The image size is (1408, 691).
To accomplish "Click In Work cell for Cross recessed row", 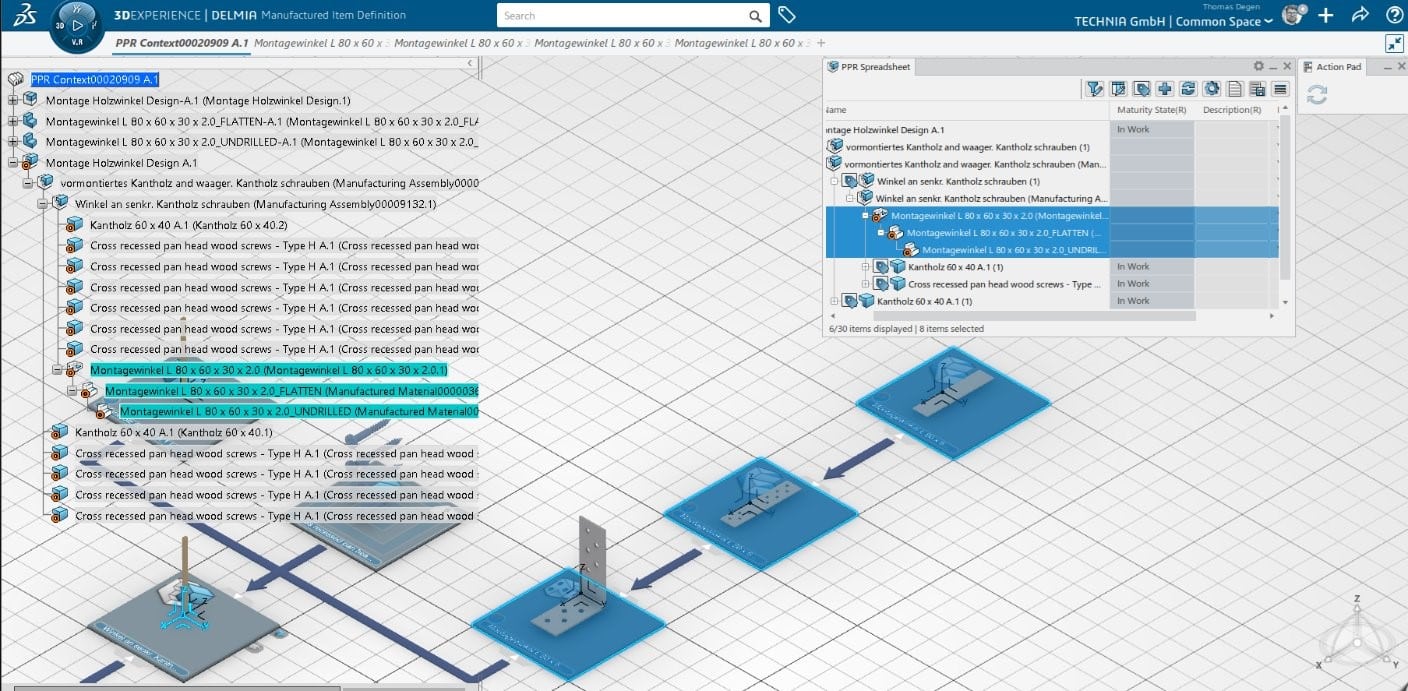I will [x=1152, y=284].
